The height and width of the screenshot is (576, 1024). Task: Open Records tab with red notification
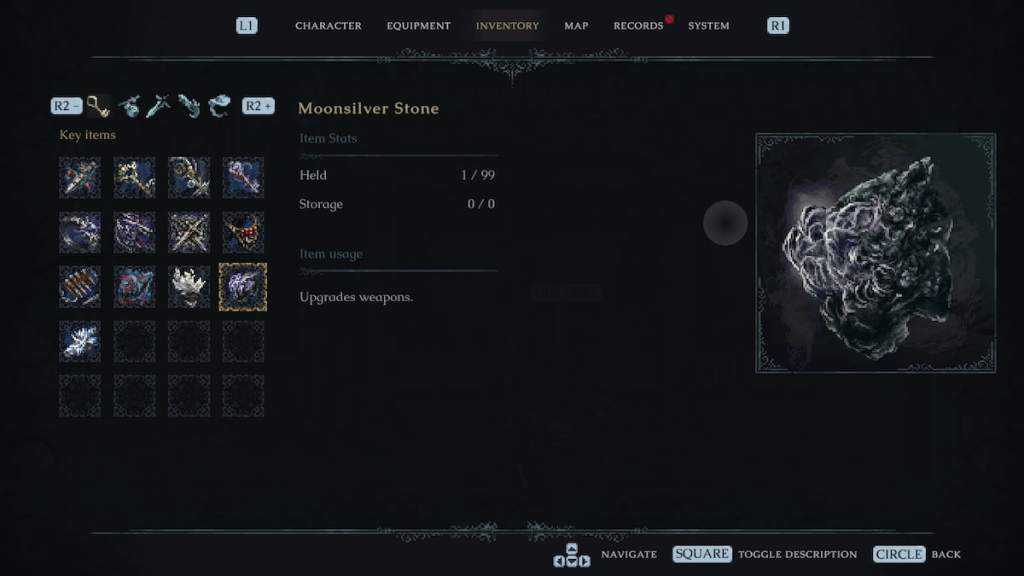638,25
